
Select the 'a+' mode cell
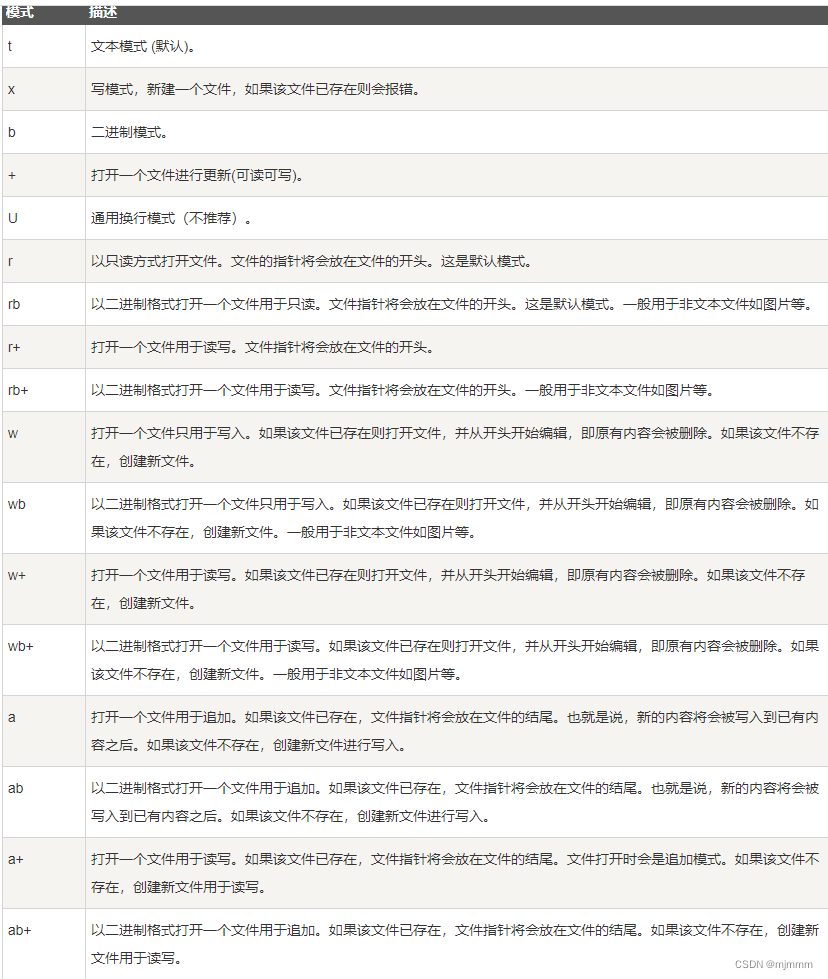pos(44,873)
